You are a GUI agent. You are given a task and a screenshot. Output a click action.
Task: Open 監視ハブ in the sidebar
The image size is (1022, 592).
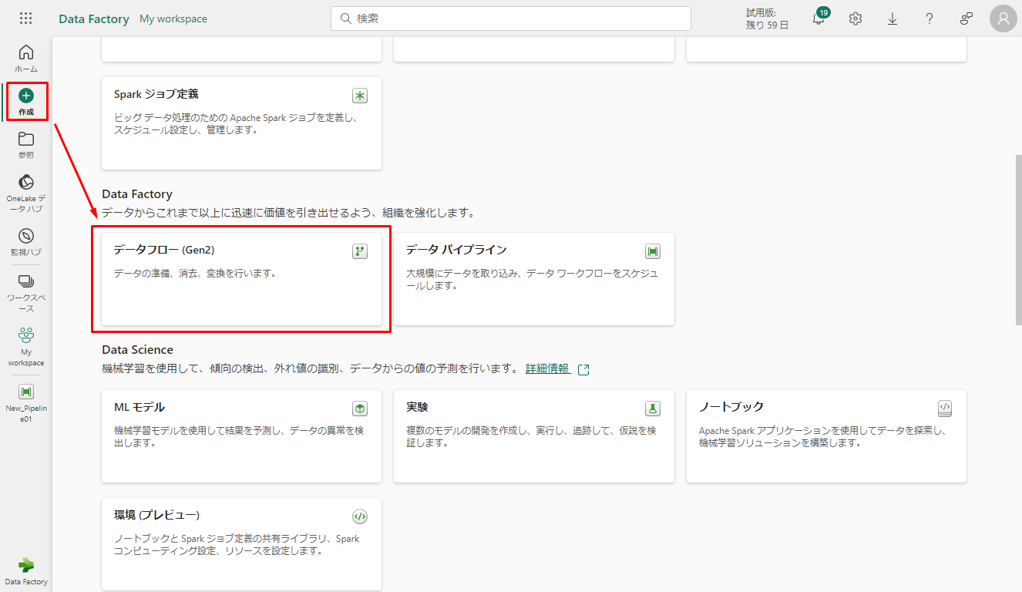click(x=26, y=242)
